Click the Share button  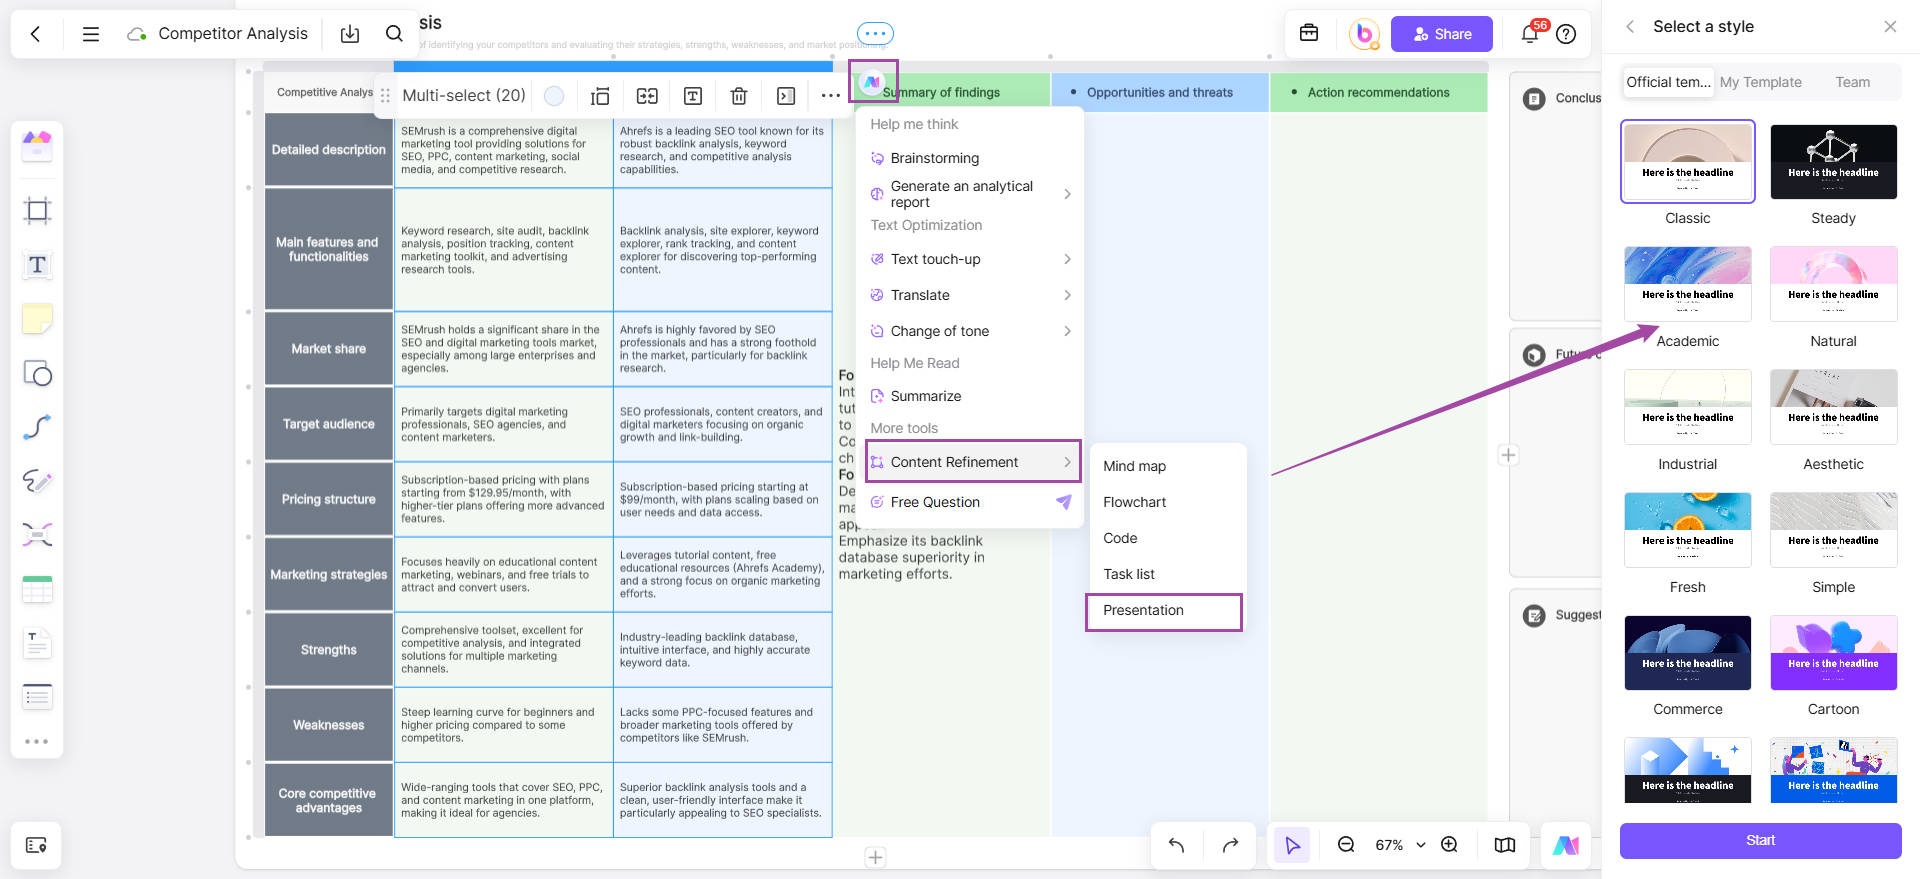(x=1442, y=34)
